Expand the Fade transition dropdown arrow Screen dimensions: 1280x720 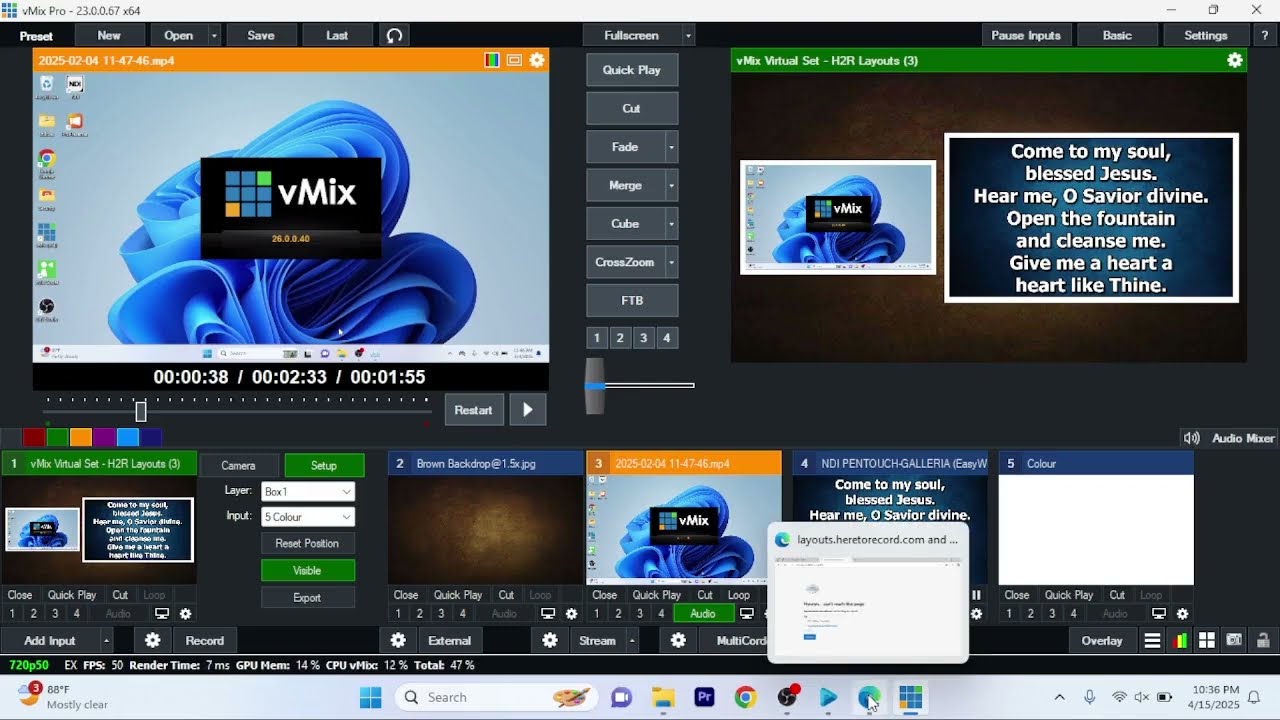coord(672,147)
